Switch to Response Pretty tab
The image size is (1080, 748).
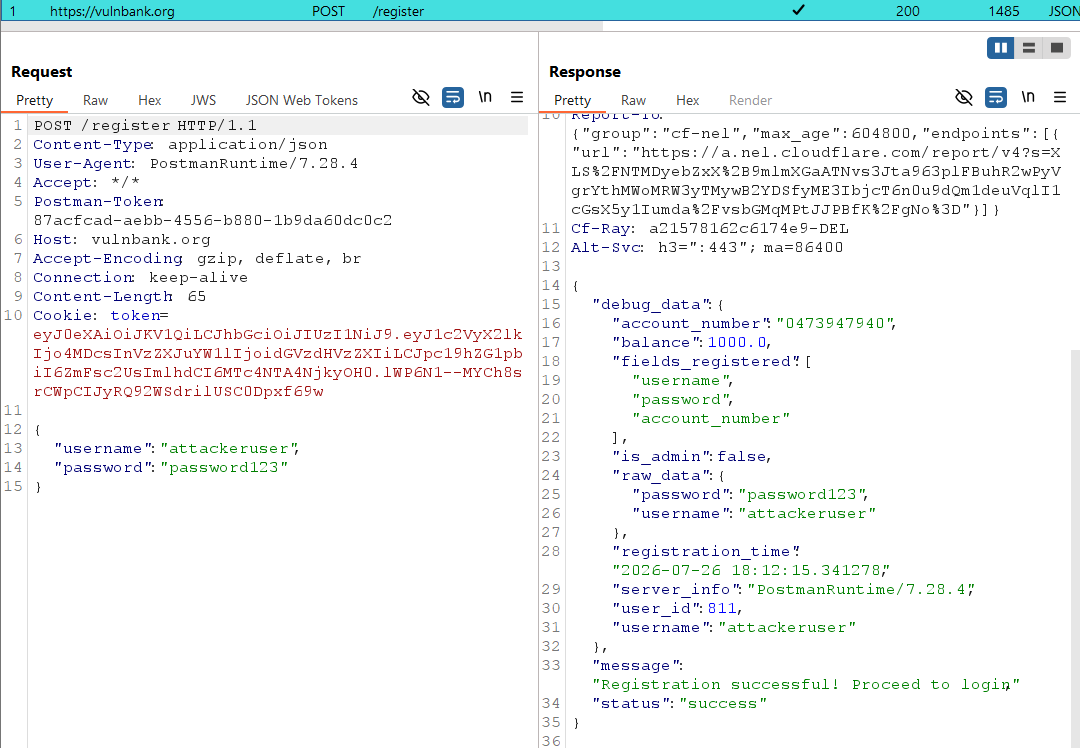pos(572,101)
